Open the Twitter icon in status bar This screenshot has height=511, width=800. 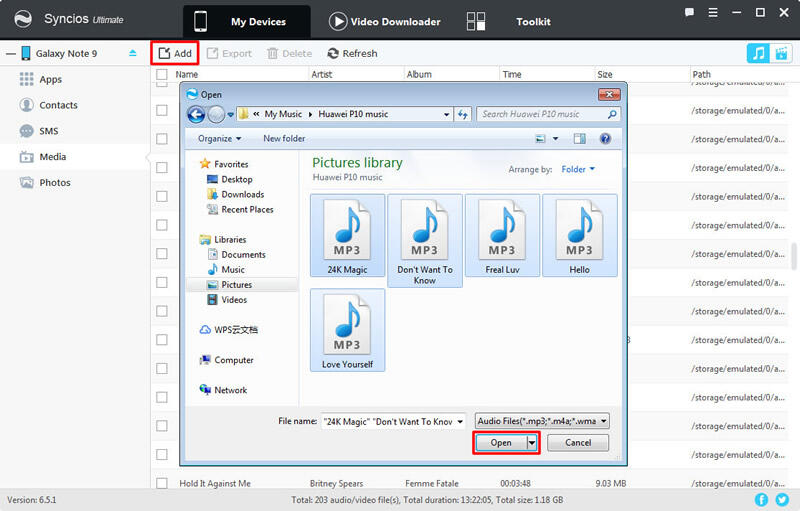781,499
